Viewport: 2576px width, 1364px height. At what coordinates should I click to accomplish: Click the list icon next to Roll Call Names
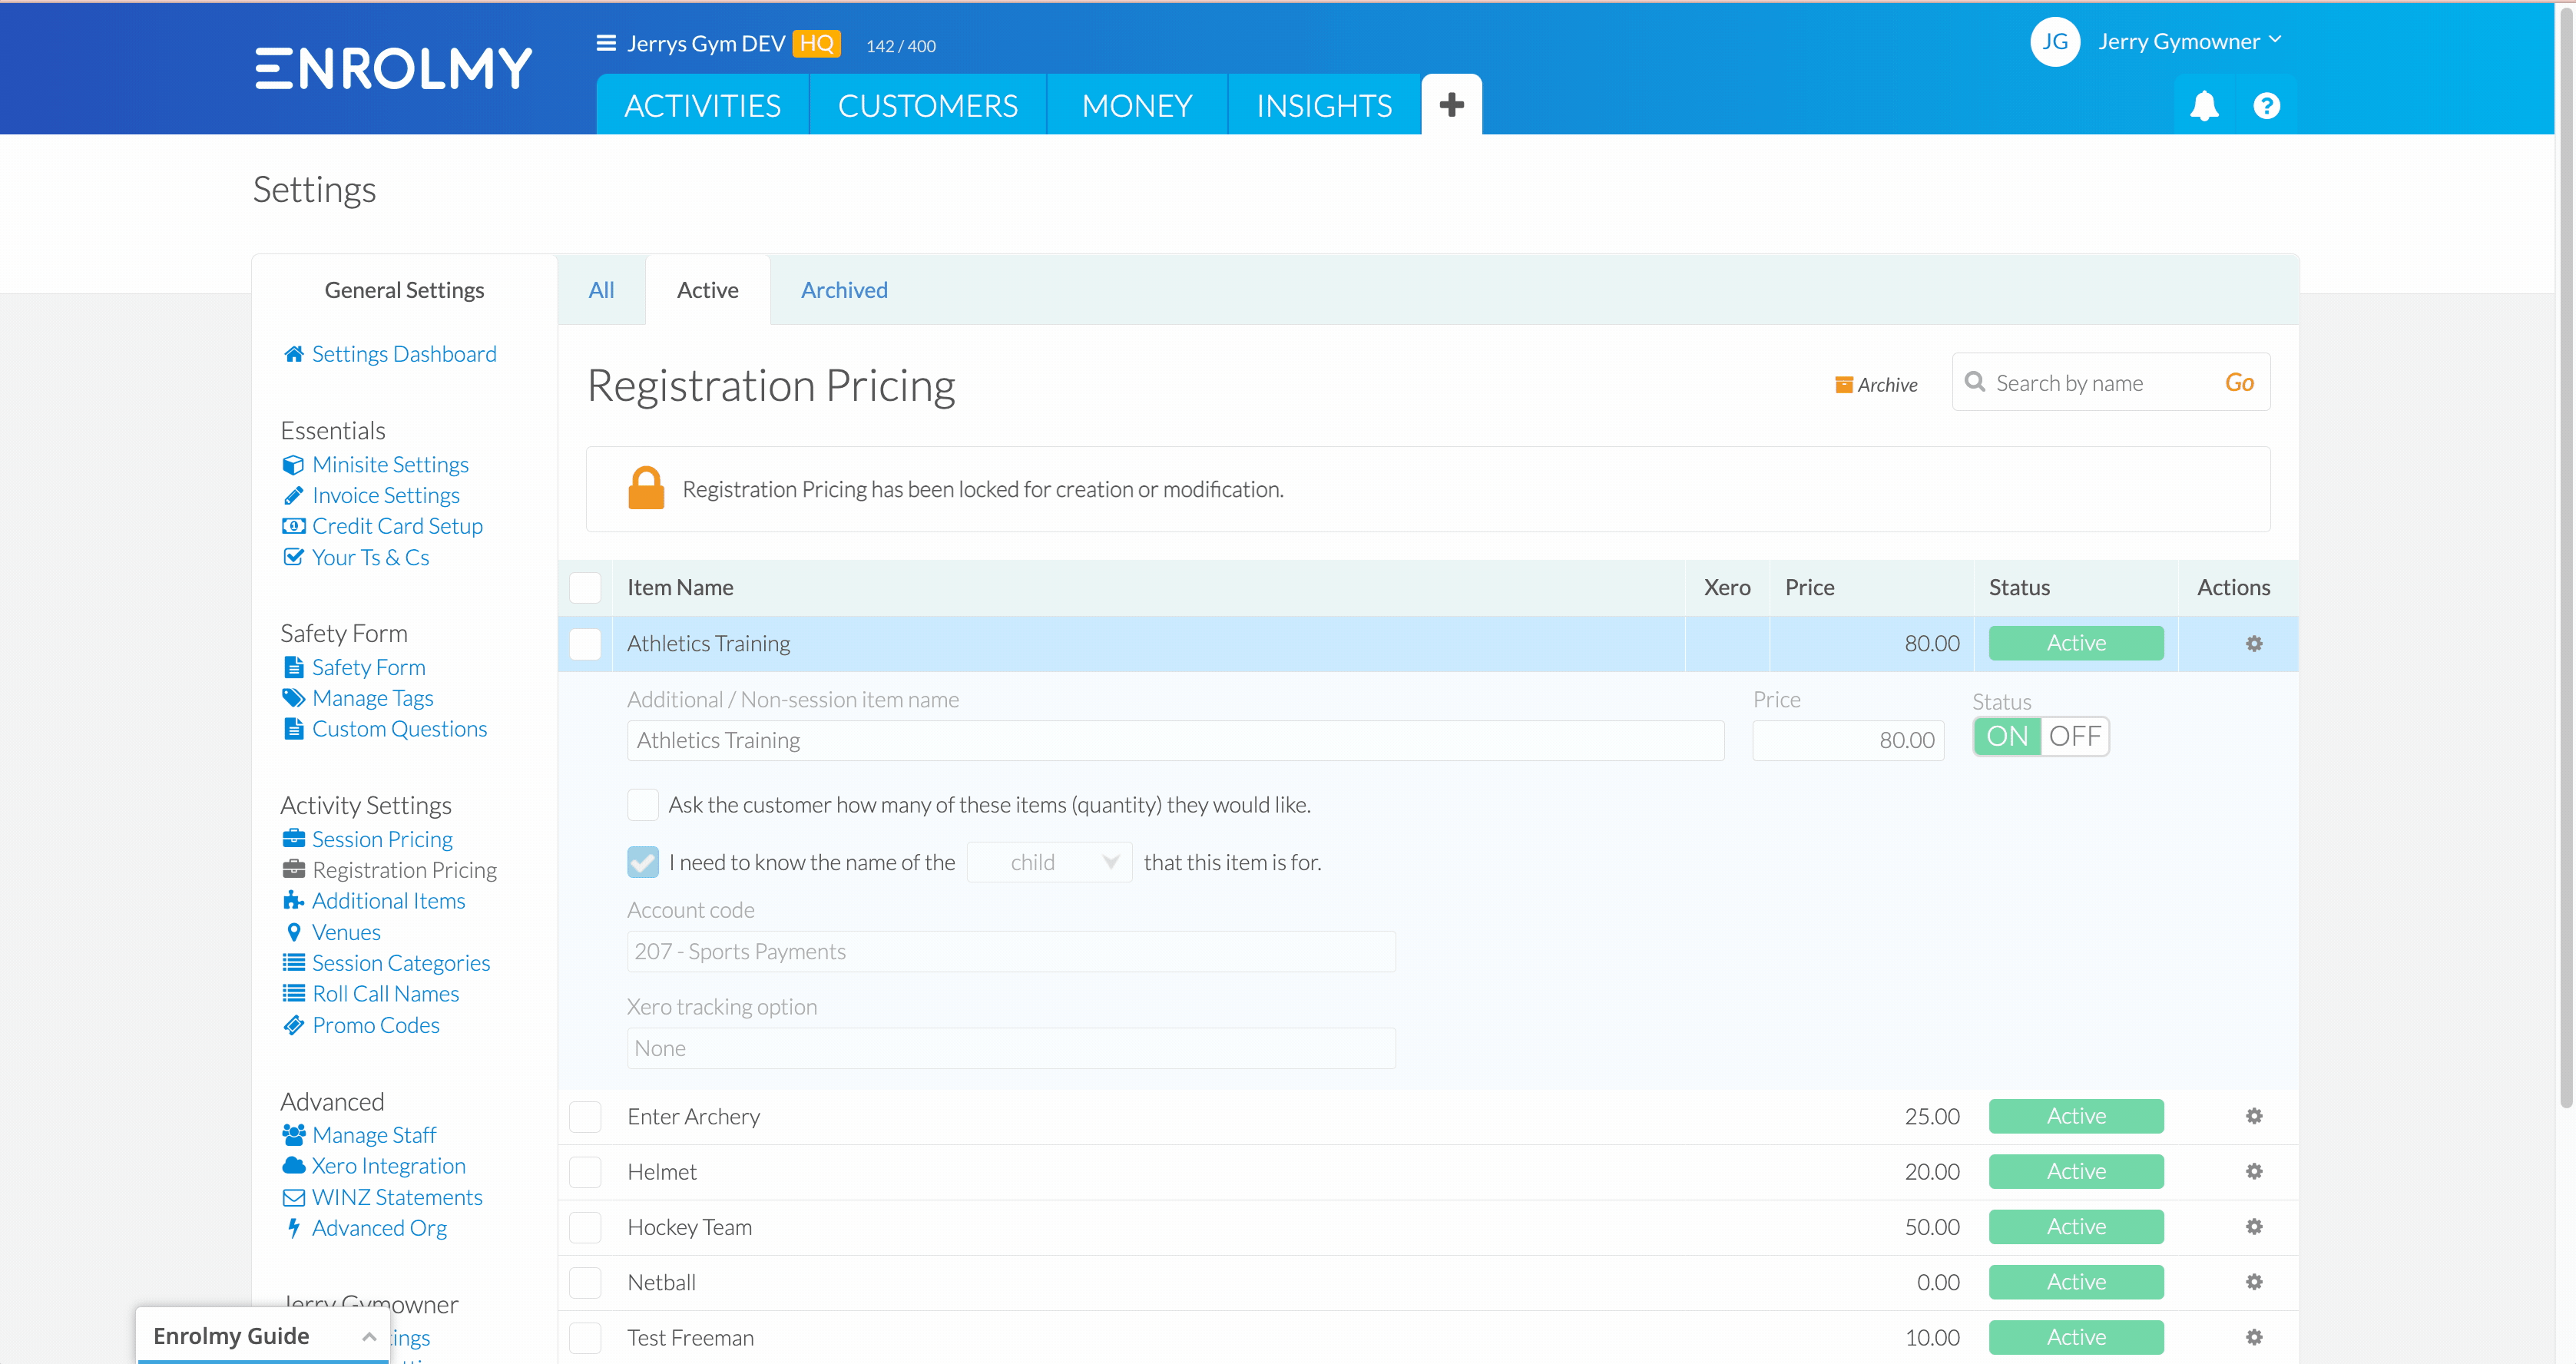coord(293,994)
